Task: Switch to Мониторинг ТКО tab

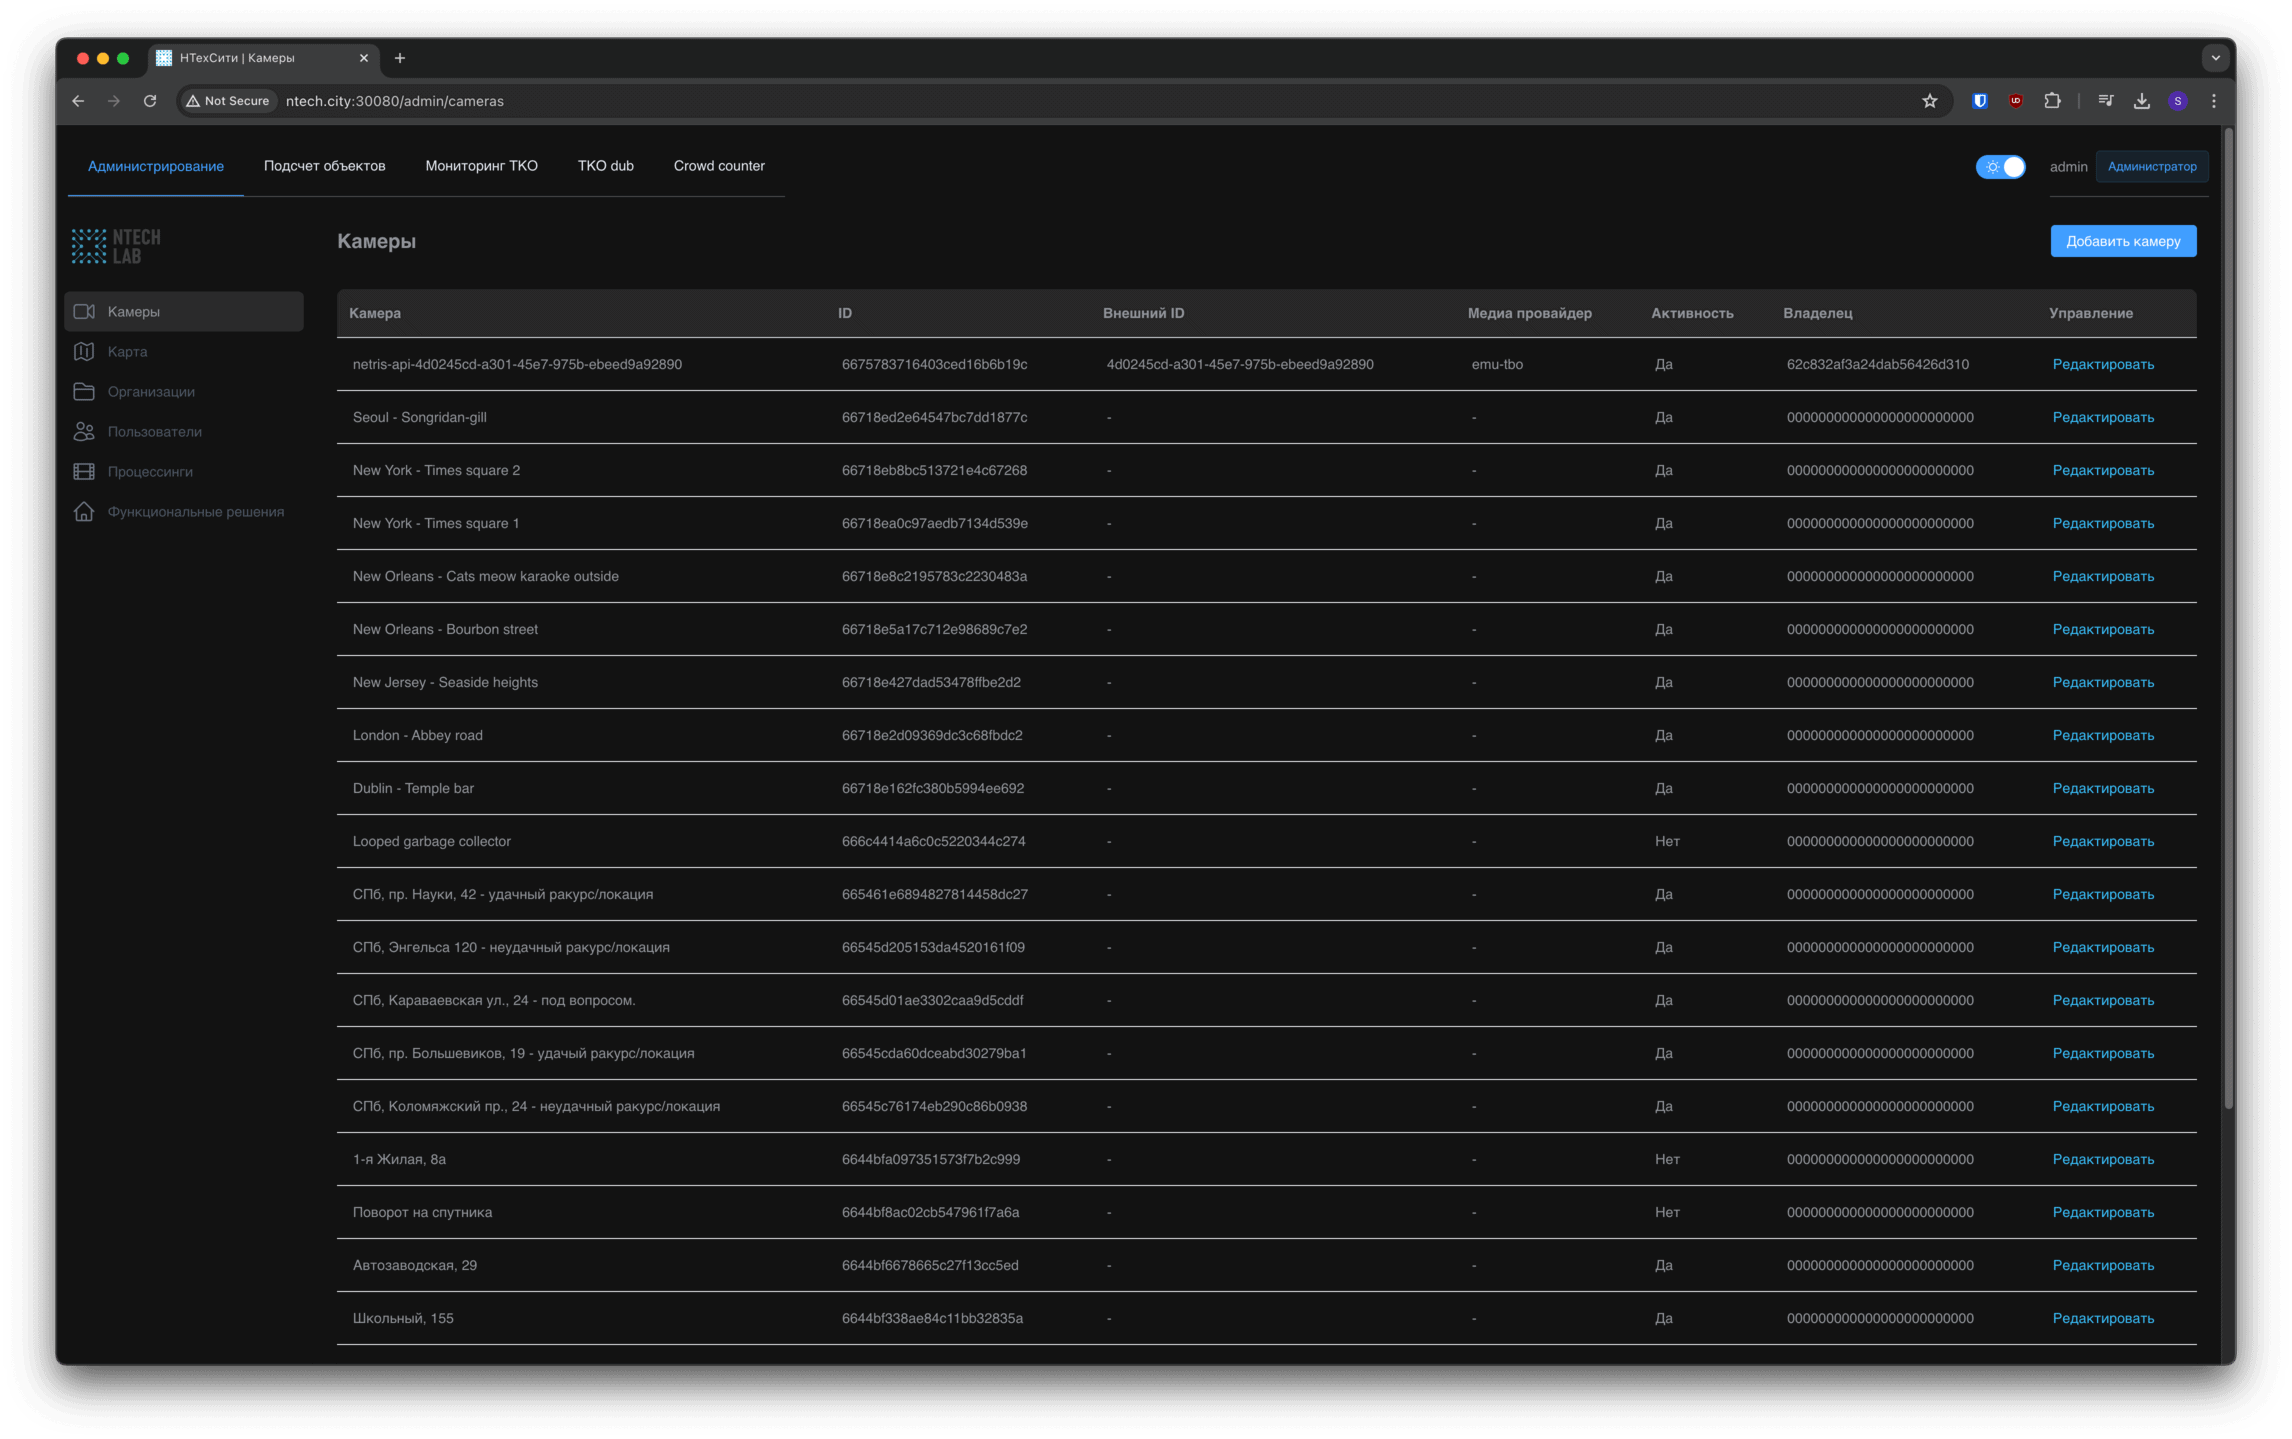Action: tap(481, 166)
